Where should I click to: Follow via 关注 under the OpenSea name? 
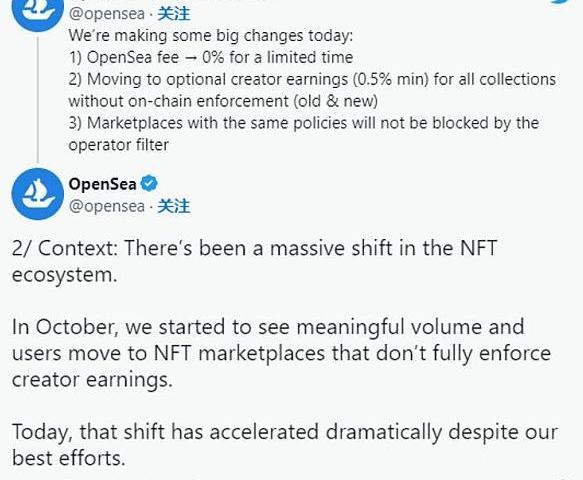(x=174, y=206)
